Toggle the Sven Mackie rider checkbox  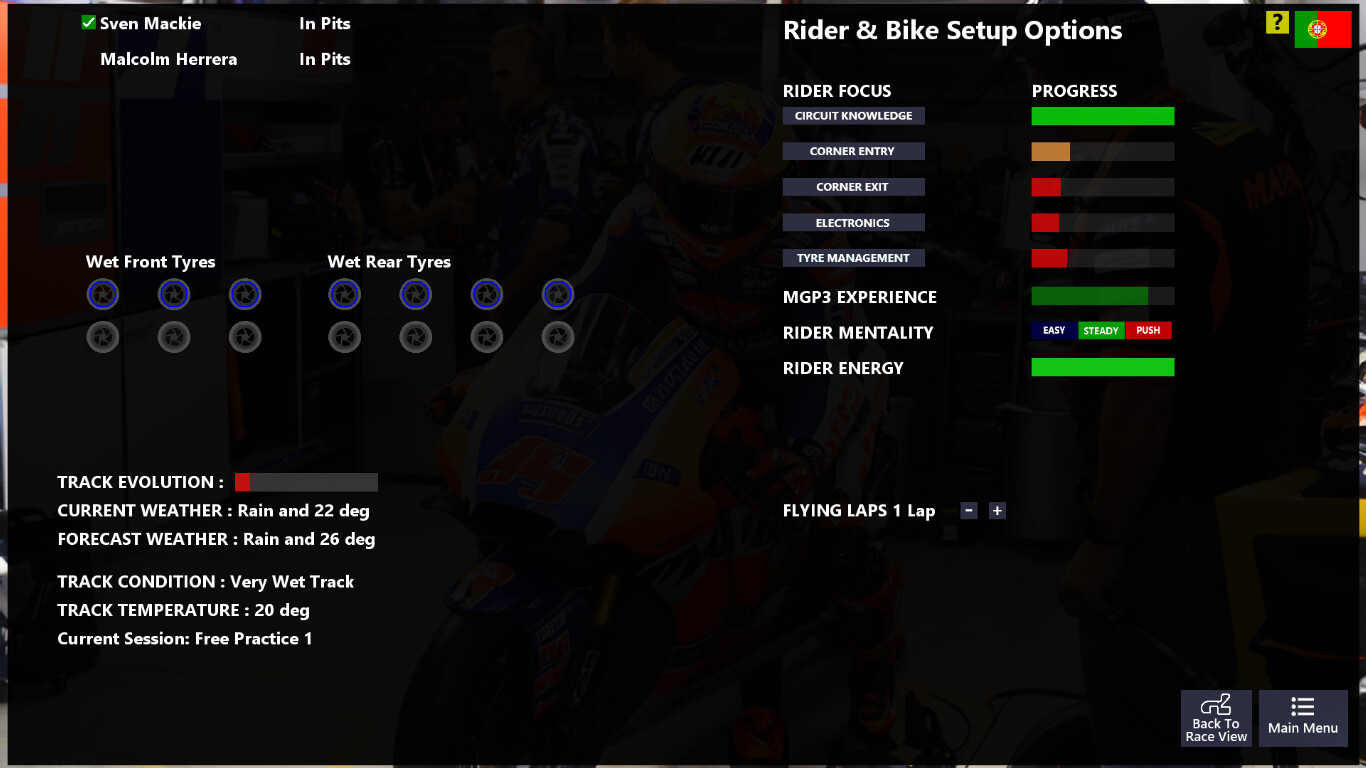click(x=89, y=23)
